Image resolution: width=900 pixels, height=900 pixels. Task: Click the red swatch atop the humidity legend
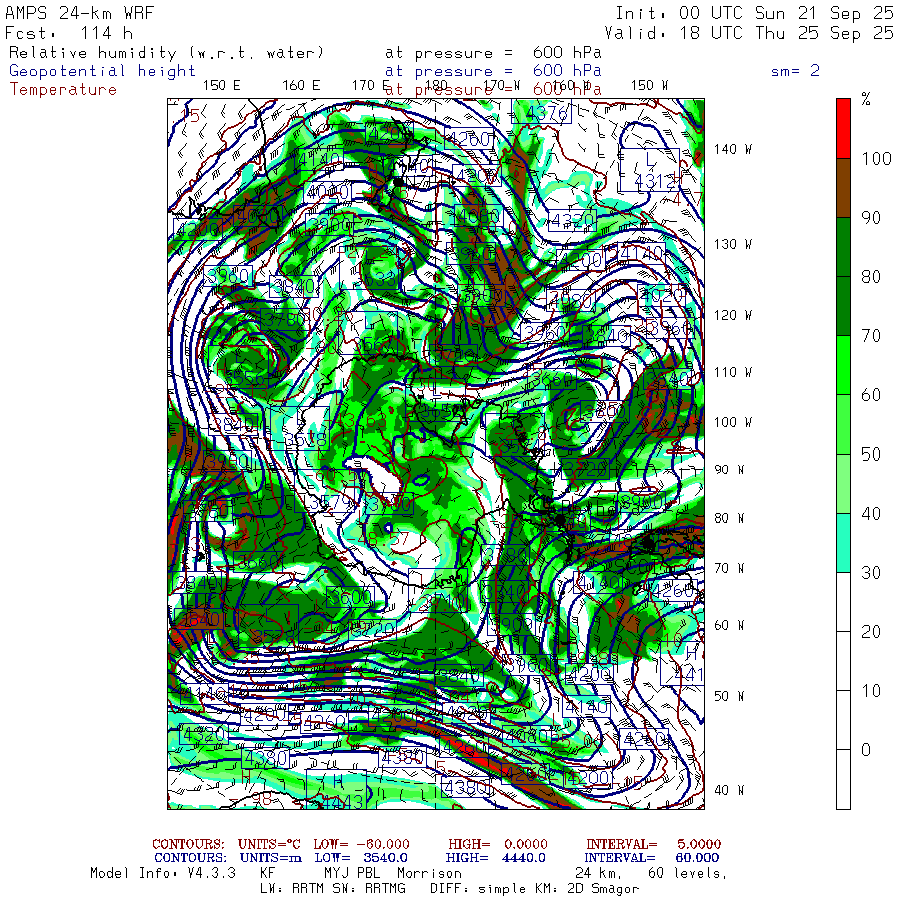(x=843, y=127)
